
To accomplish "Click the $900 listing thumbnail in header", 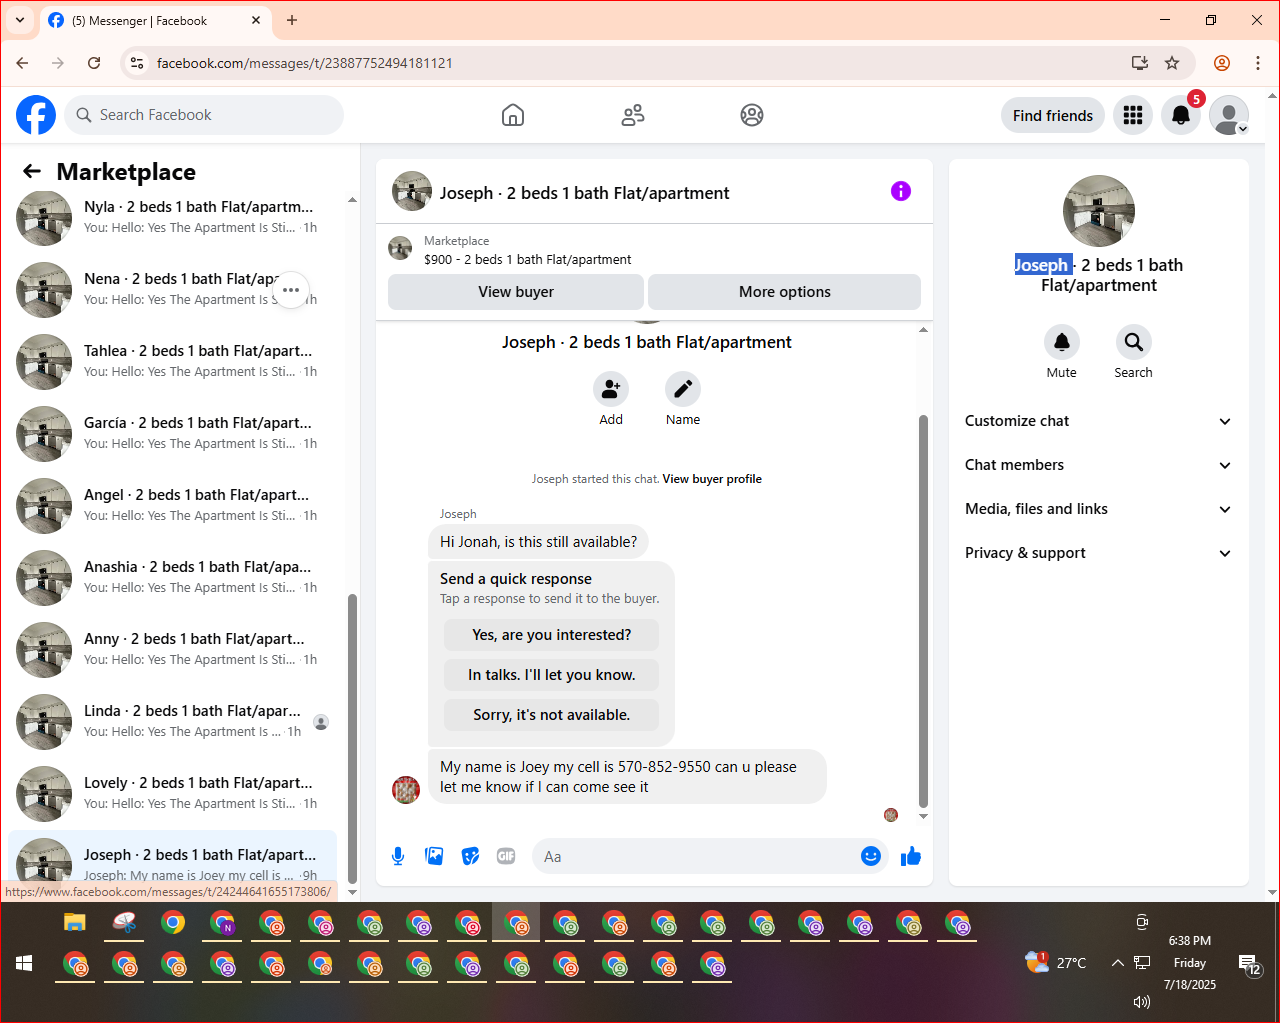I will coord(400,248).
